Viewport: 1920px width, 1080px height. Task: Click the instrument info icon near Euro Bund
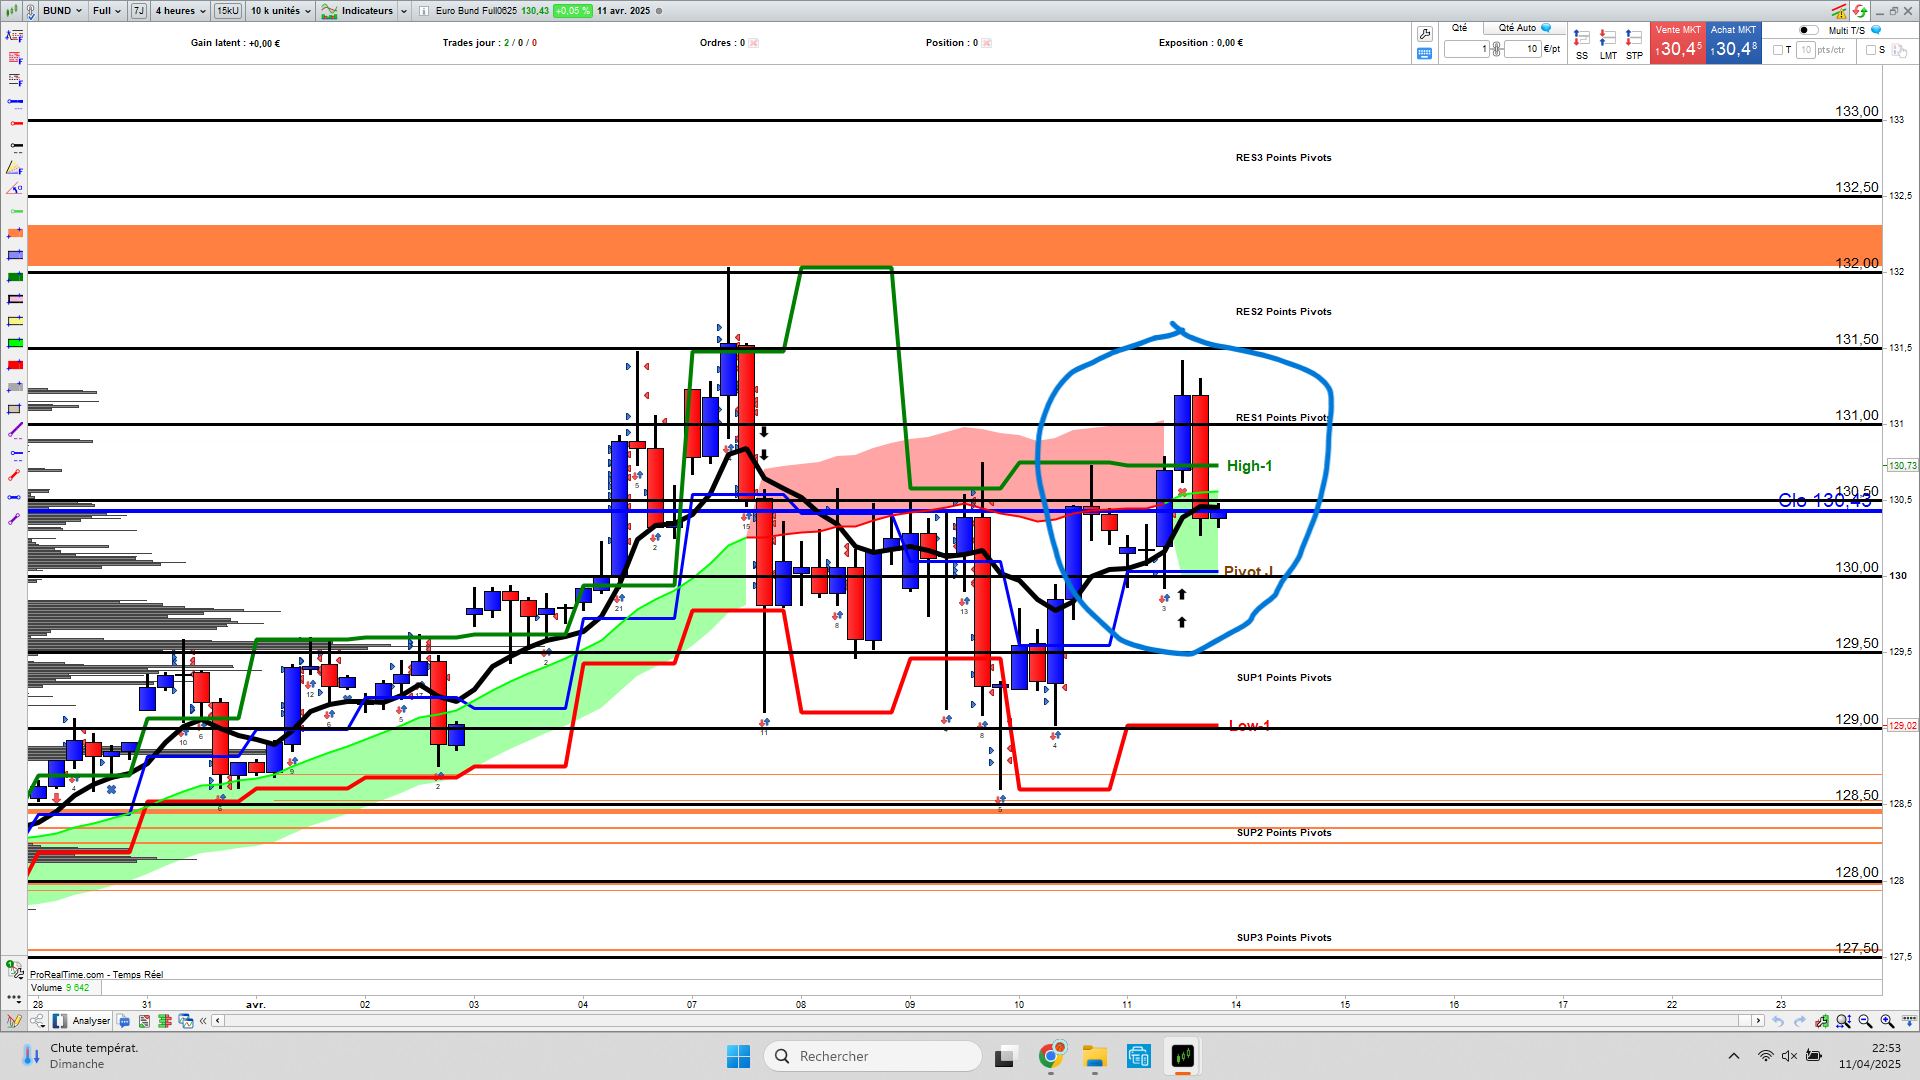pos(424,11)
